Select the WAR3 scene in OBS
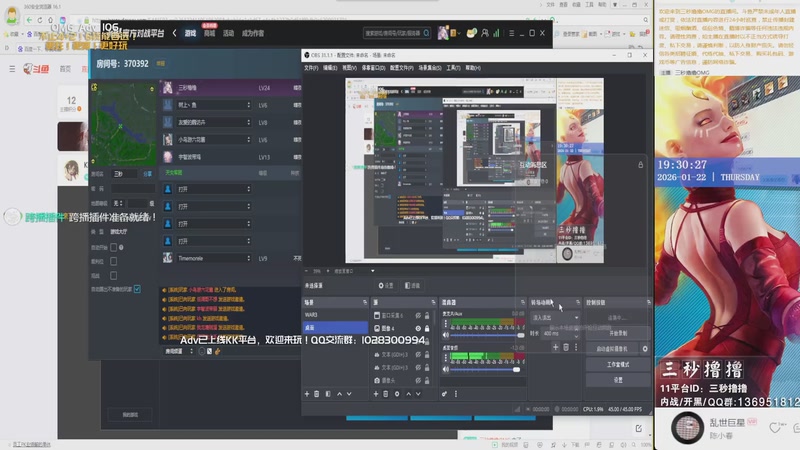 335,315
